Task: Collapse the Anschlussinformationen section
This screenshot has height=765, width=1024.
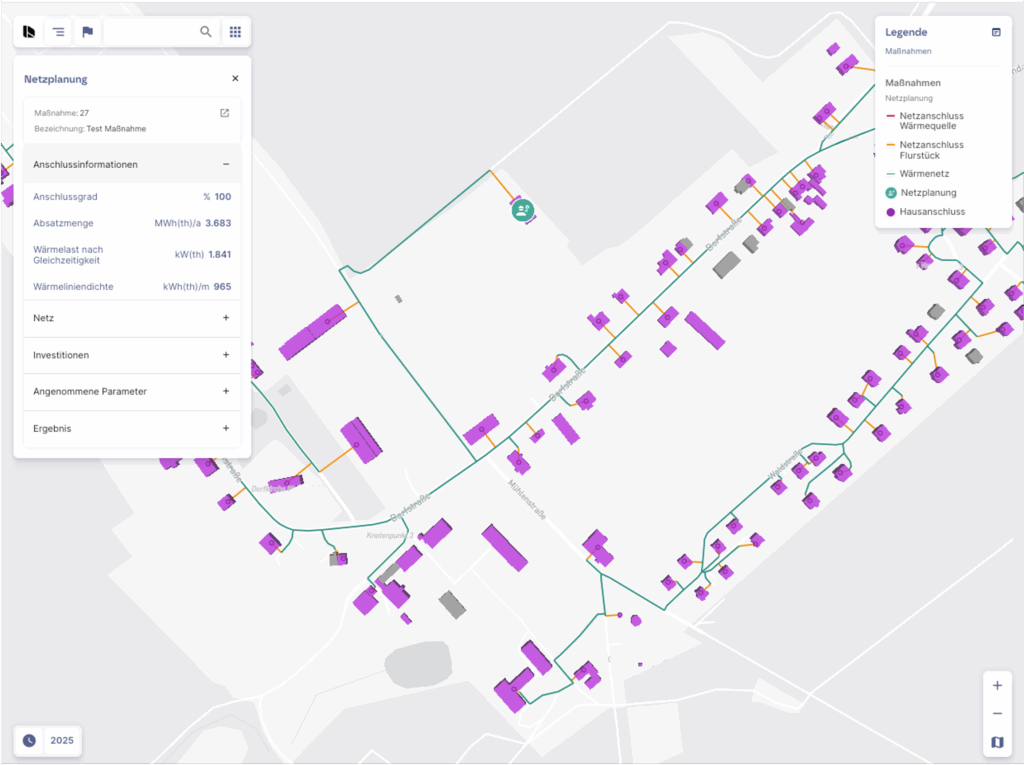Action: pyautogui.click(x=226, y=164)
